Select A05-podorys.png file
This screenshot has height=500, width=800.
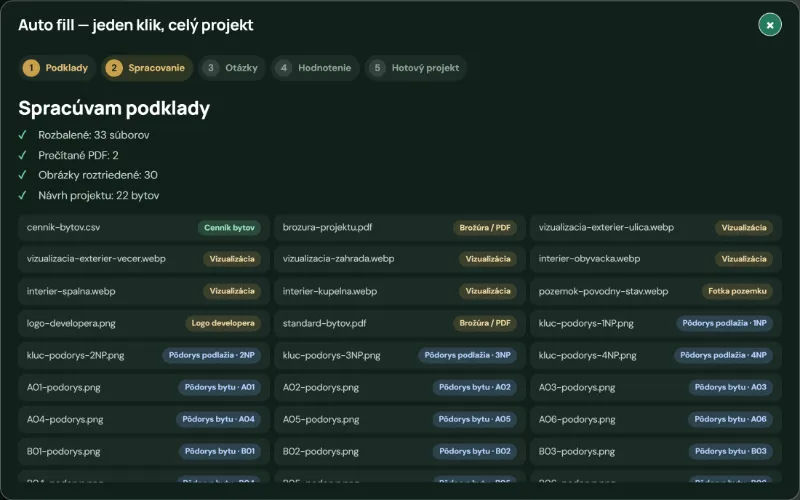[399, 420]
